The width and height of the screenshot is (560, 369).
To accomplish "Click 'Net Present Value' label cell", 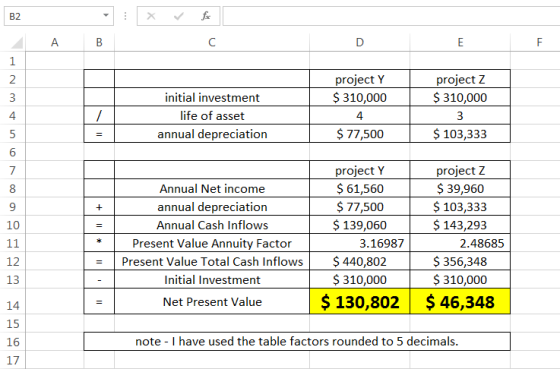I will (x=212, y=302).
